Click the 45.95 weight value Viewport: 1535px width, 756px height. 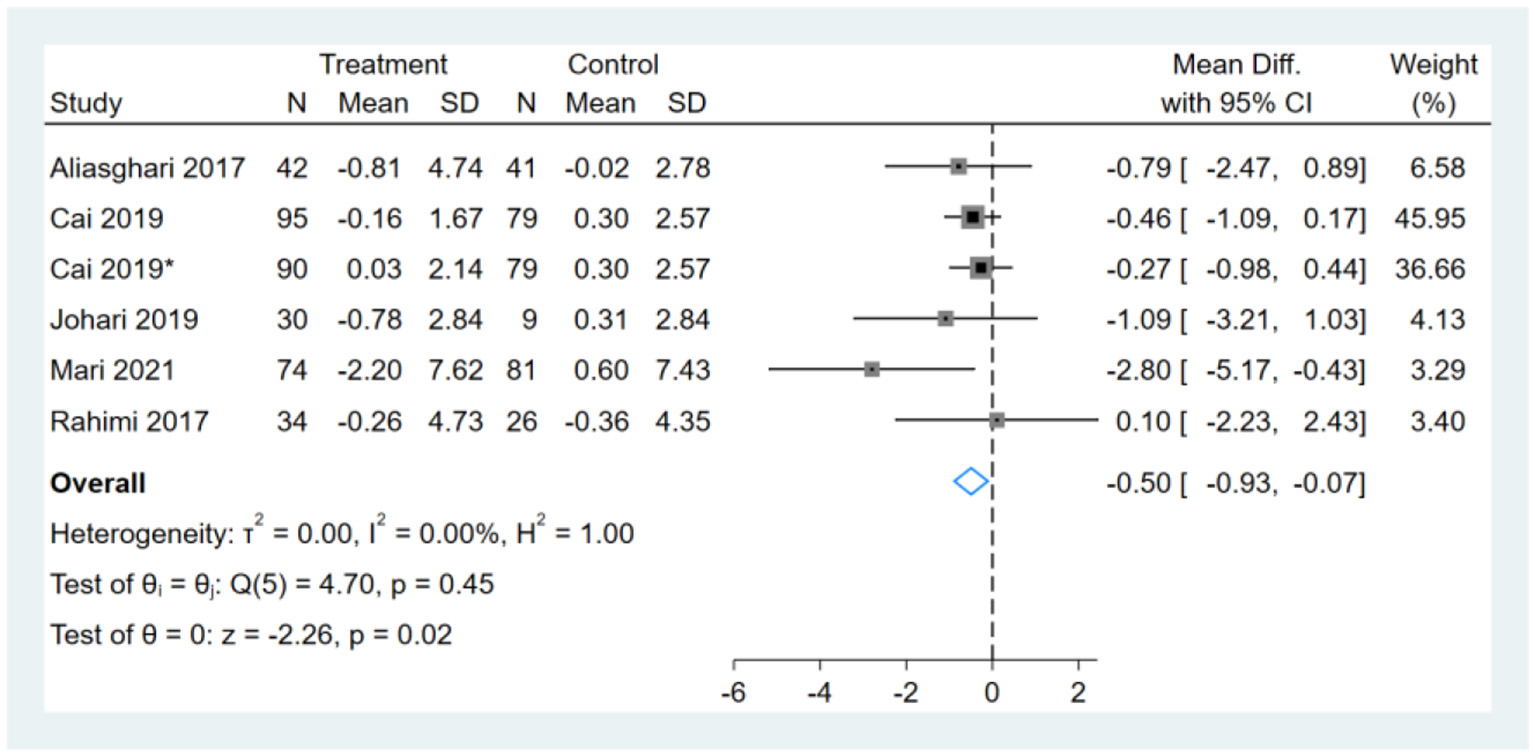(x=1430, y=218)
